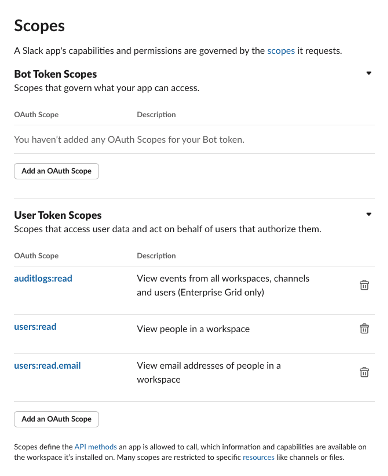This screenshot has width=388, height=476.
Task: Click the empty Bot token scopes message
Action: 129,140
